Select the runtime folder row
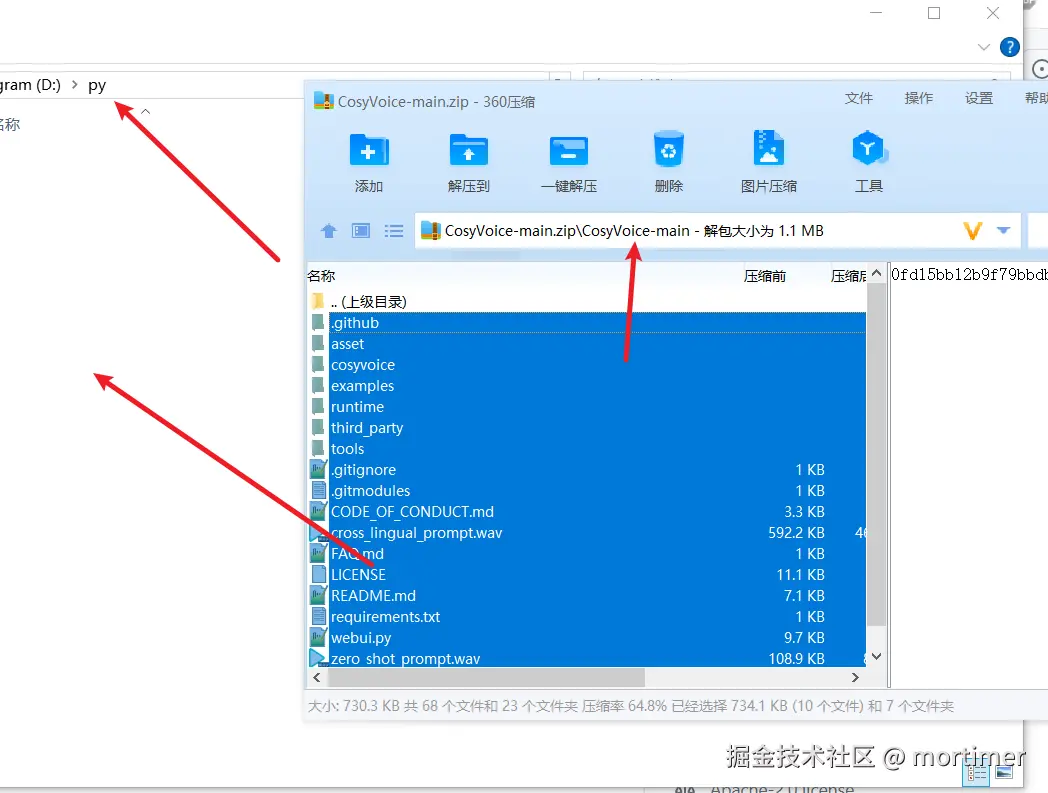 tap(587, 407)
